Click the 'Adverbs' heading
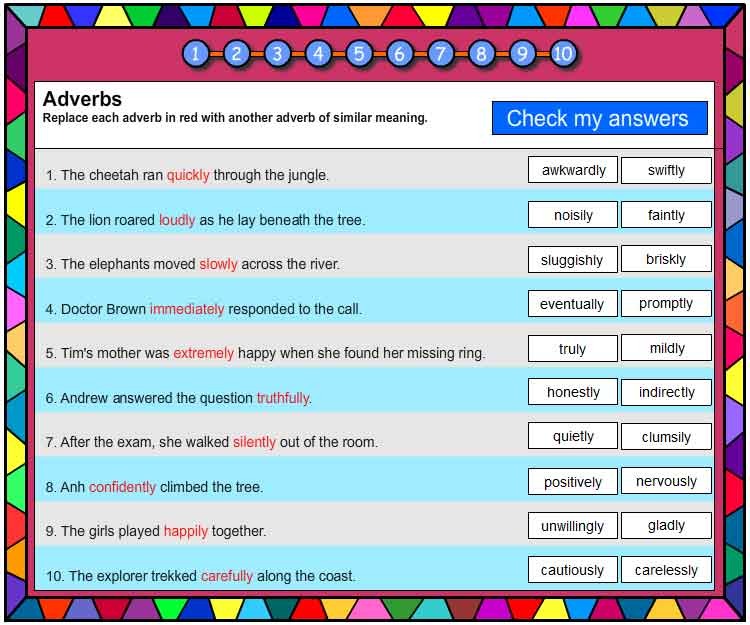750x625 pixels. (x=82, y=99)
